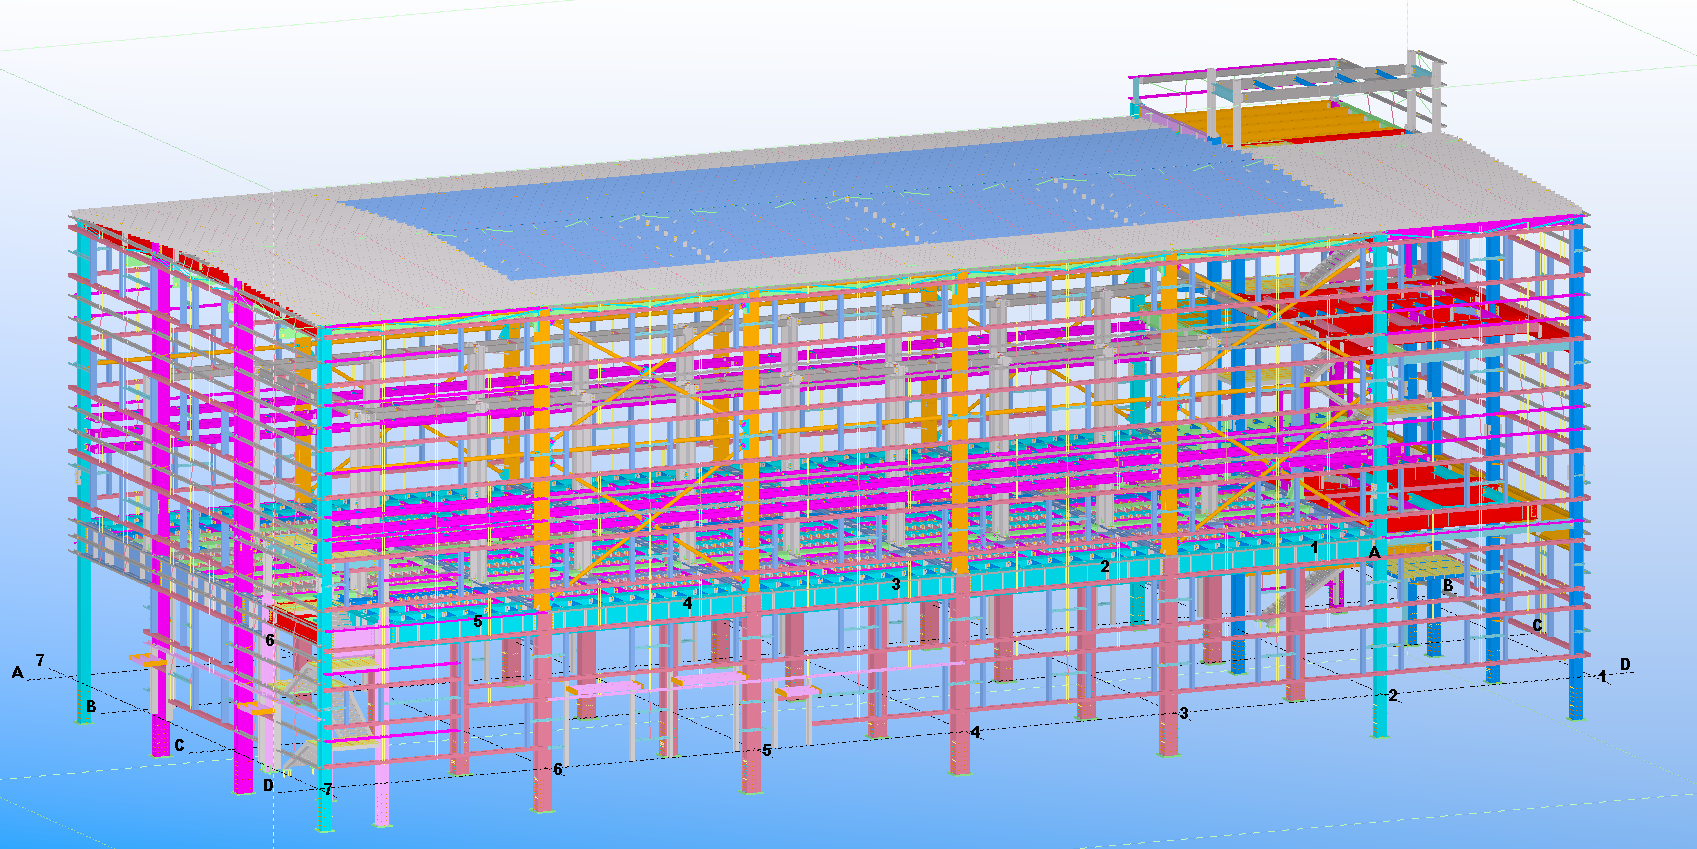Select grid label 2 on the ground-level line
Image resolution: width=1697 pixels, height=849 pixels.
point(1393,695)
